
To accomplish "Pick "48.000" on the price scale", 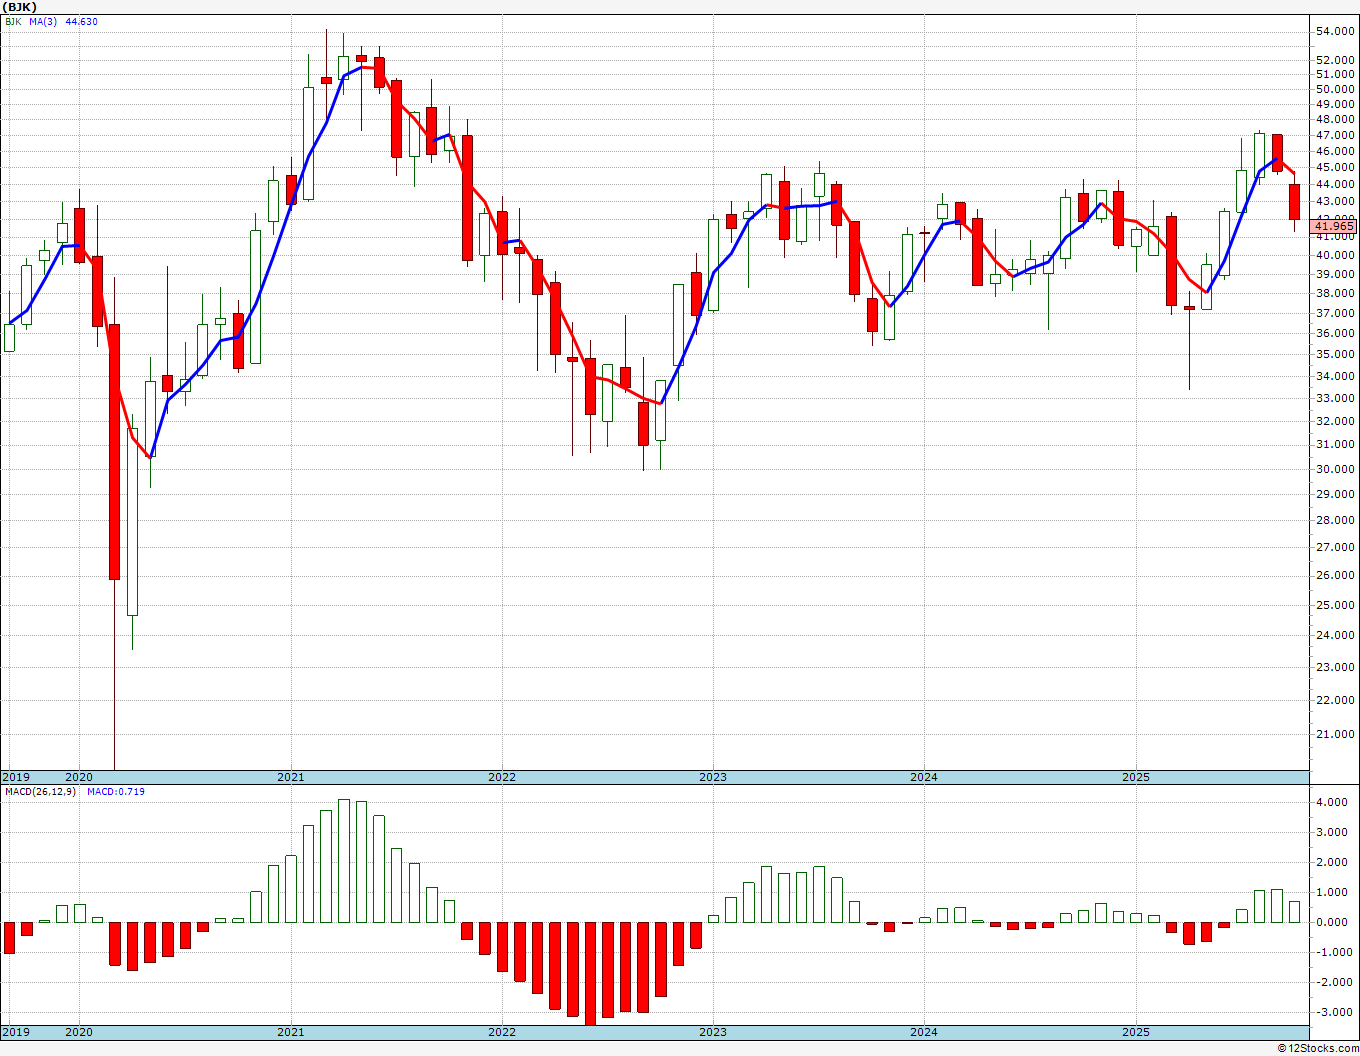I will pyautogui.click(x=1336, y=119).
